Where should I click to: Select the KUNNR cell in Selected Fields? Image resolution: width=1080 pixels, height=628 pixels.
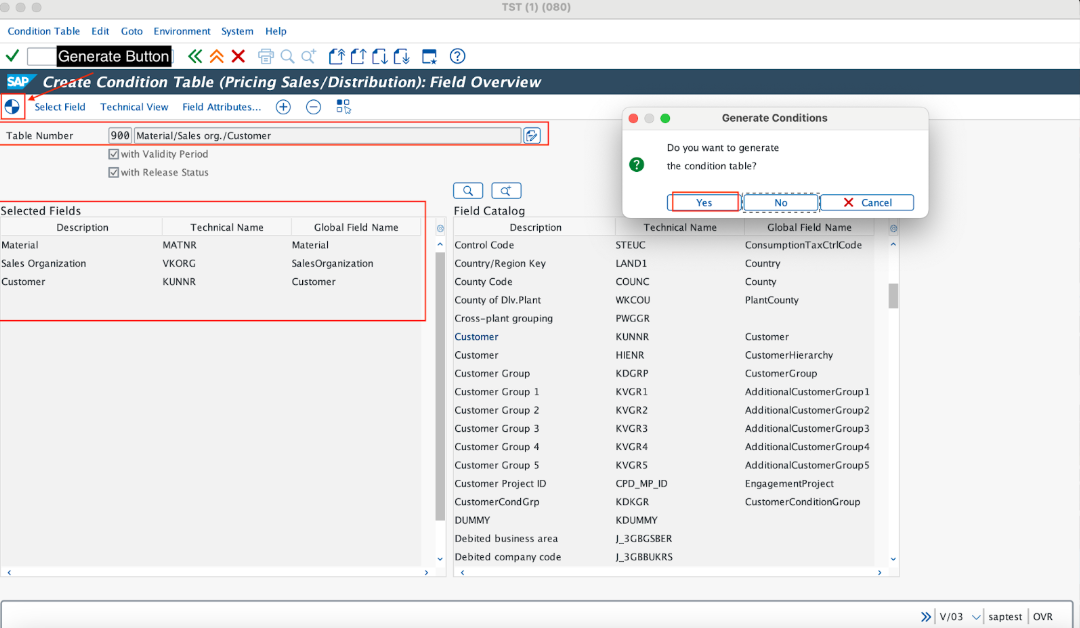179,282
